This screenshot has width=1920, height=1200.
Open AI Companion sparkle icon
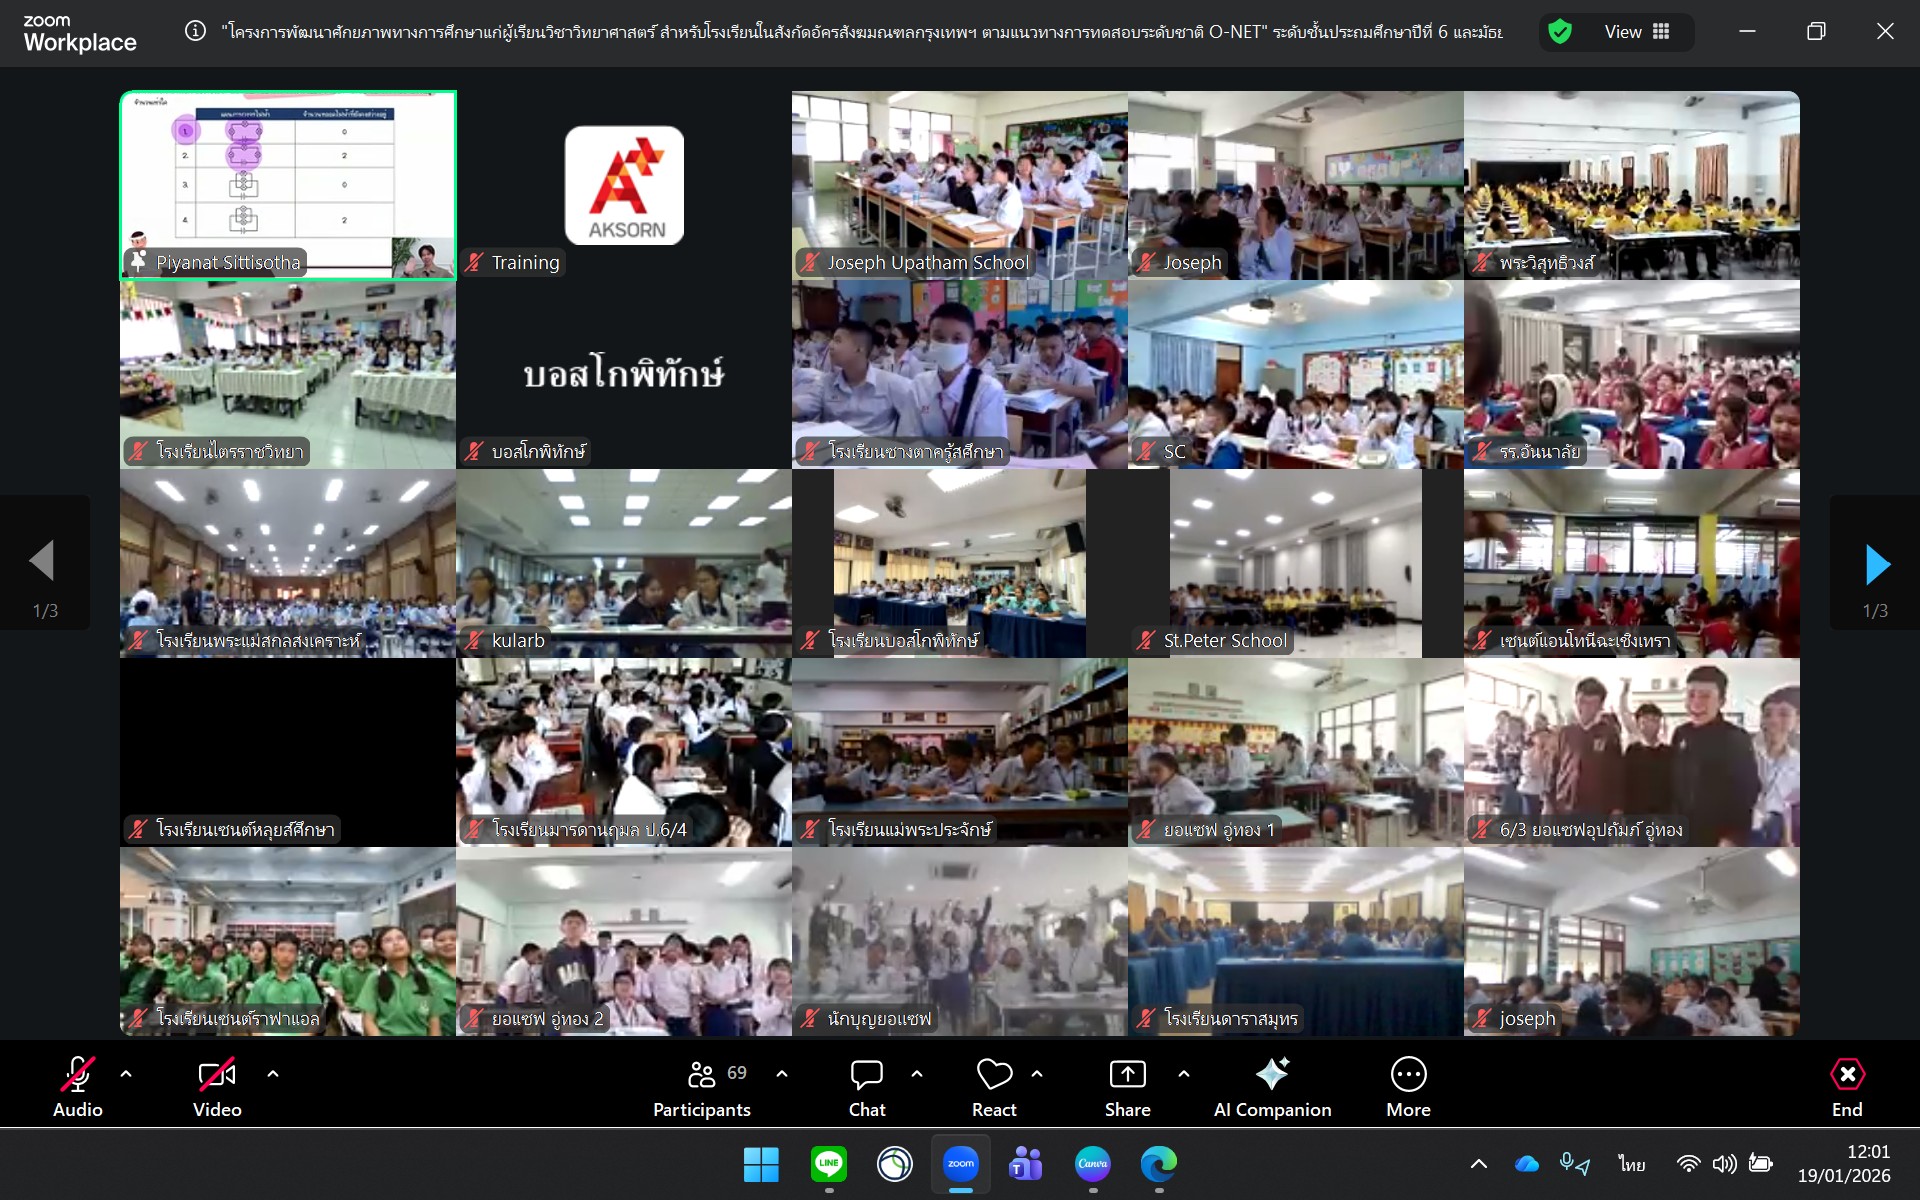point(1272,1074)
